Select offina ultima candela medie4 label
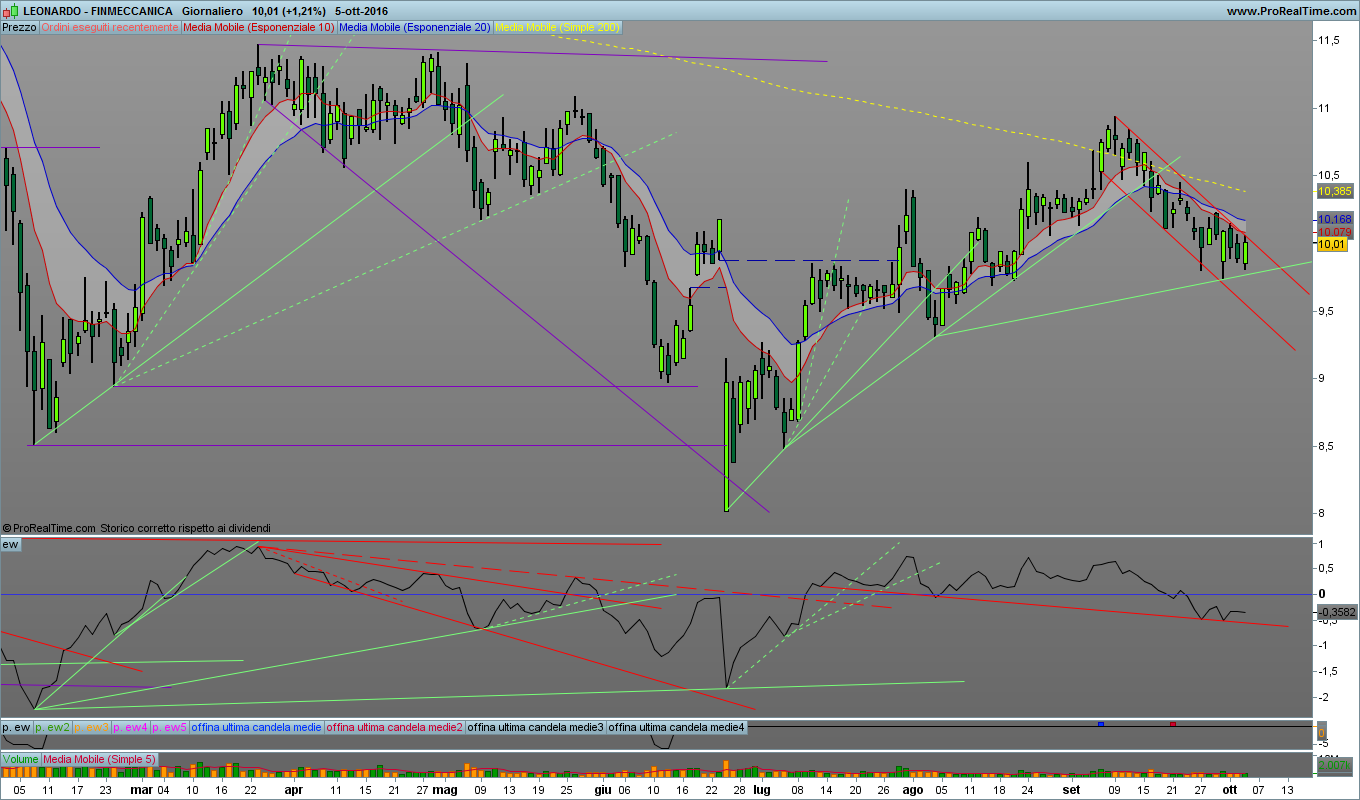 pos(677,727)
